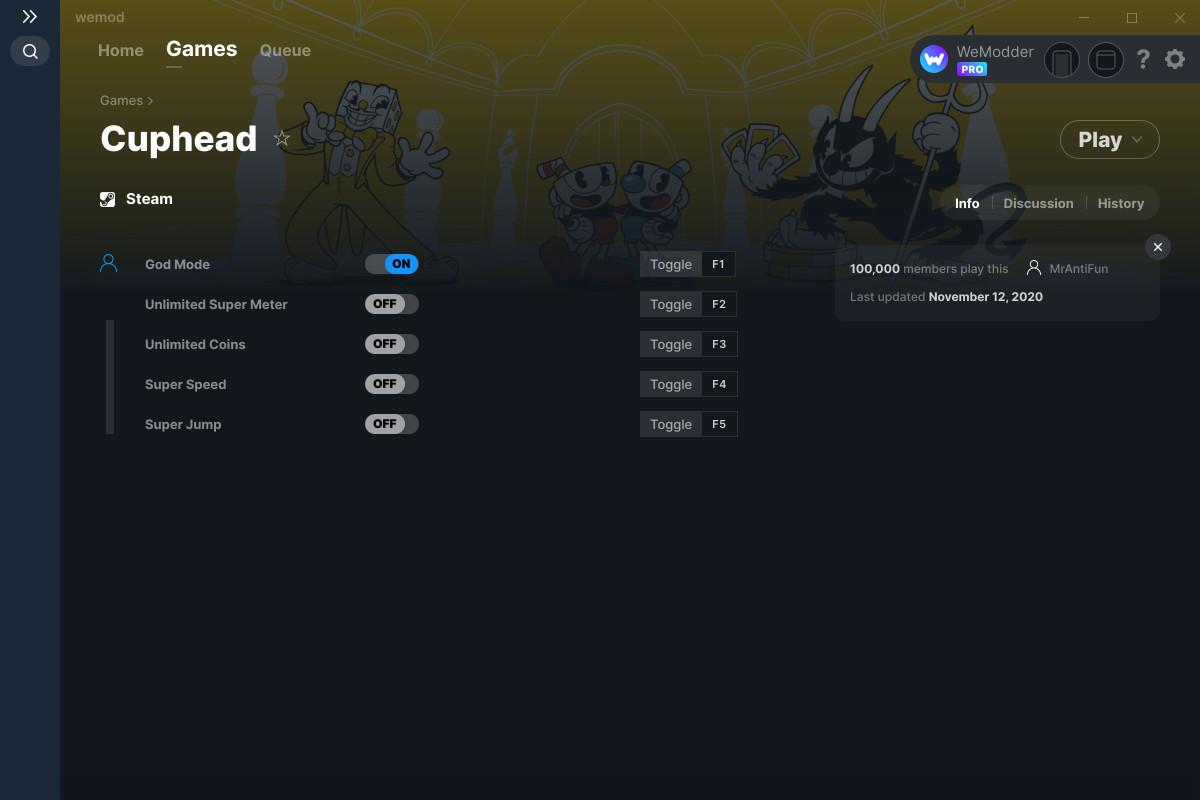Click the phone remote icon
Image resolution: width=1200 pixels, height=800 pixels.
click(x=1062, y=61)
